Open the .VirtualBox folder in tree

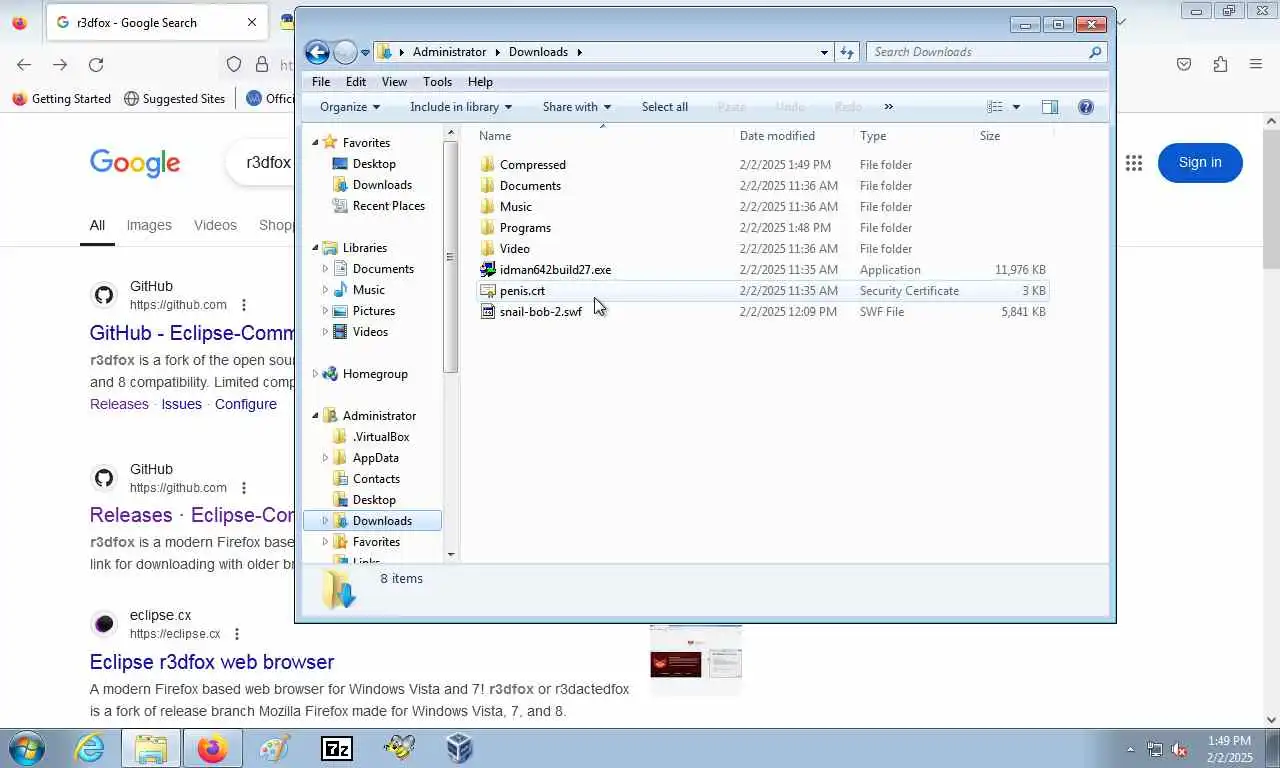point(381,437)
